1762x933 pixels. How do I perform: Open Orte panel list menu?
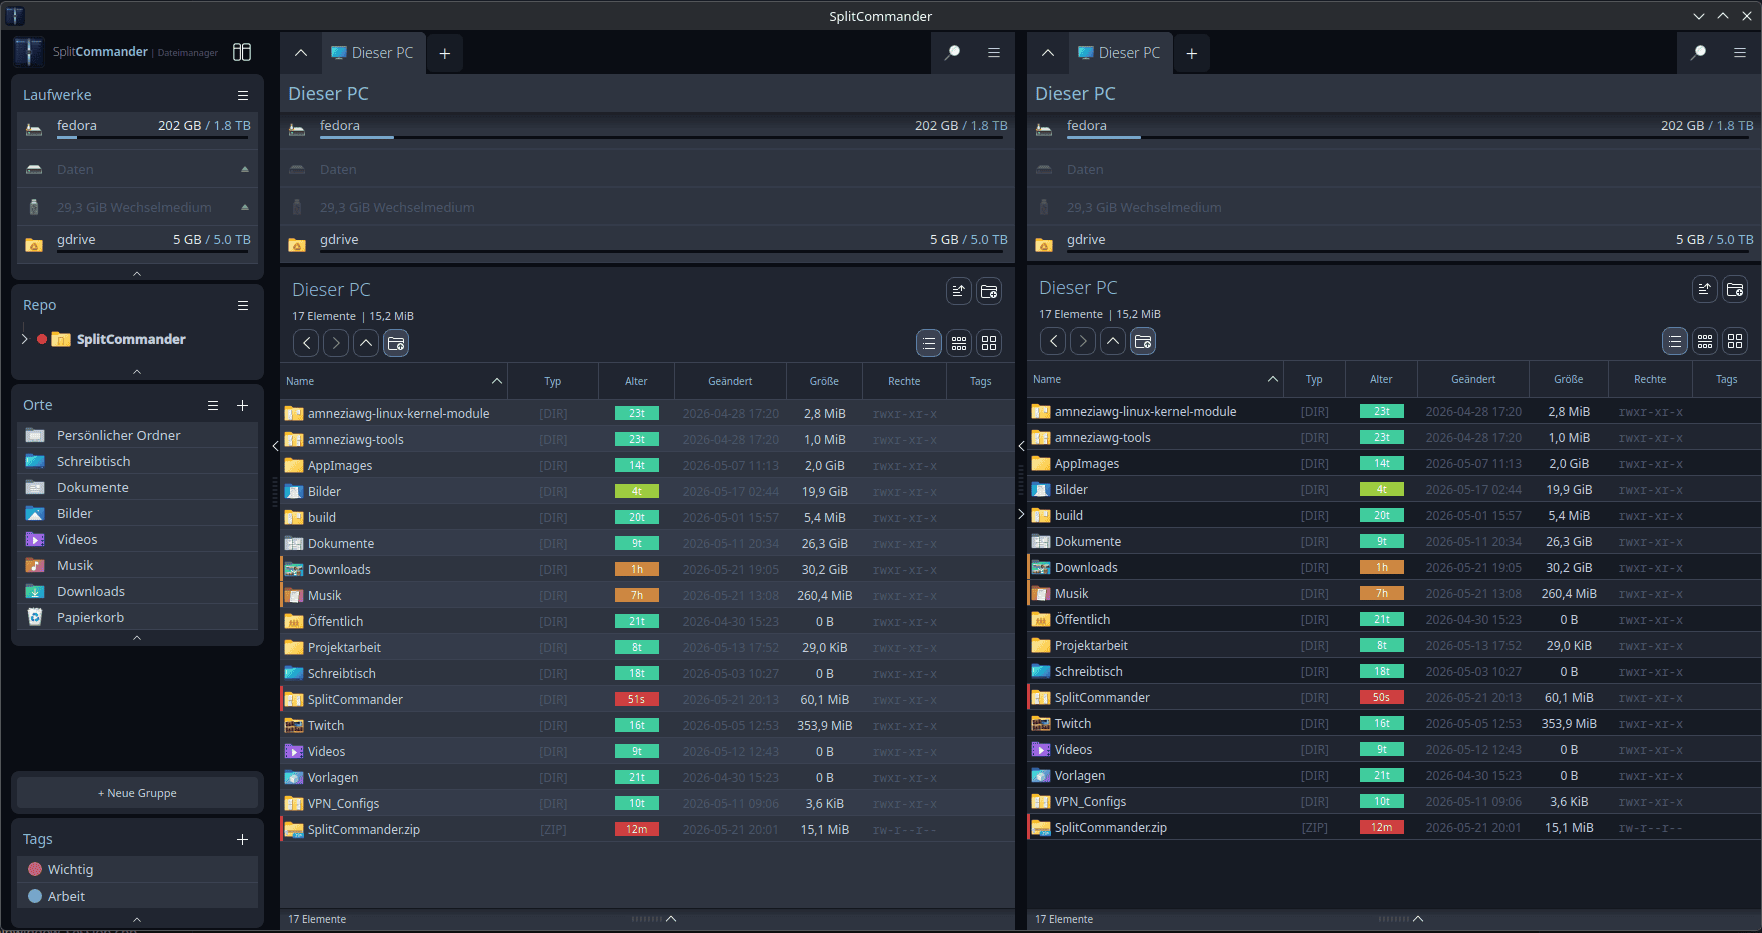213,405
